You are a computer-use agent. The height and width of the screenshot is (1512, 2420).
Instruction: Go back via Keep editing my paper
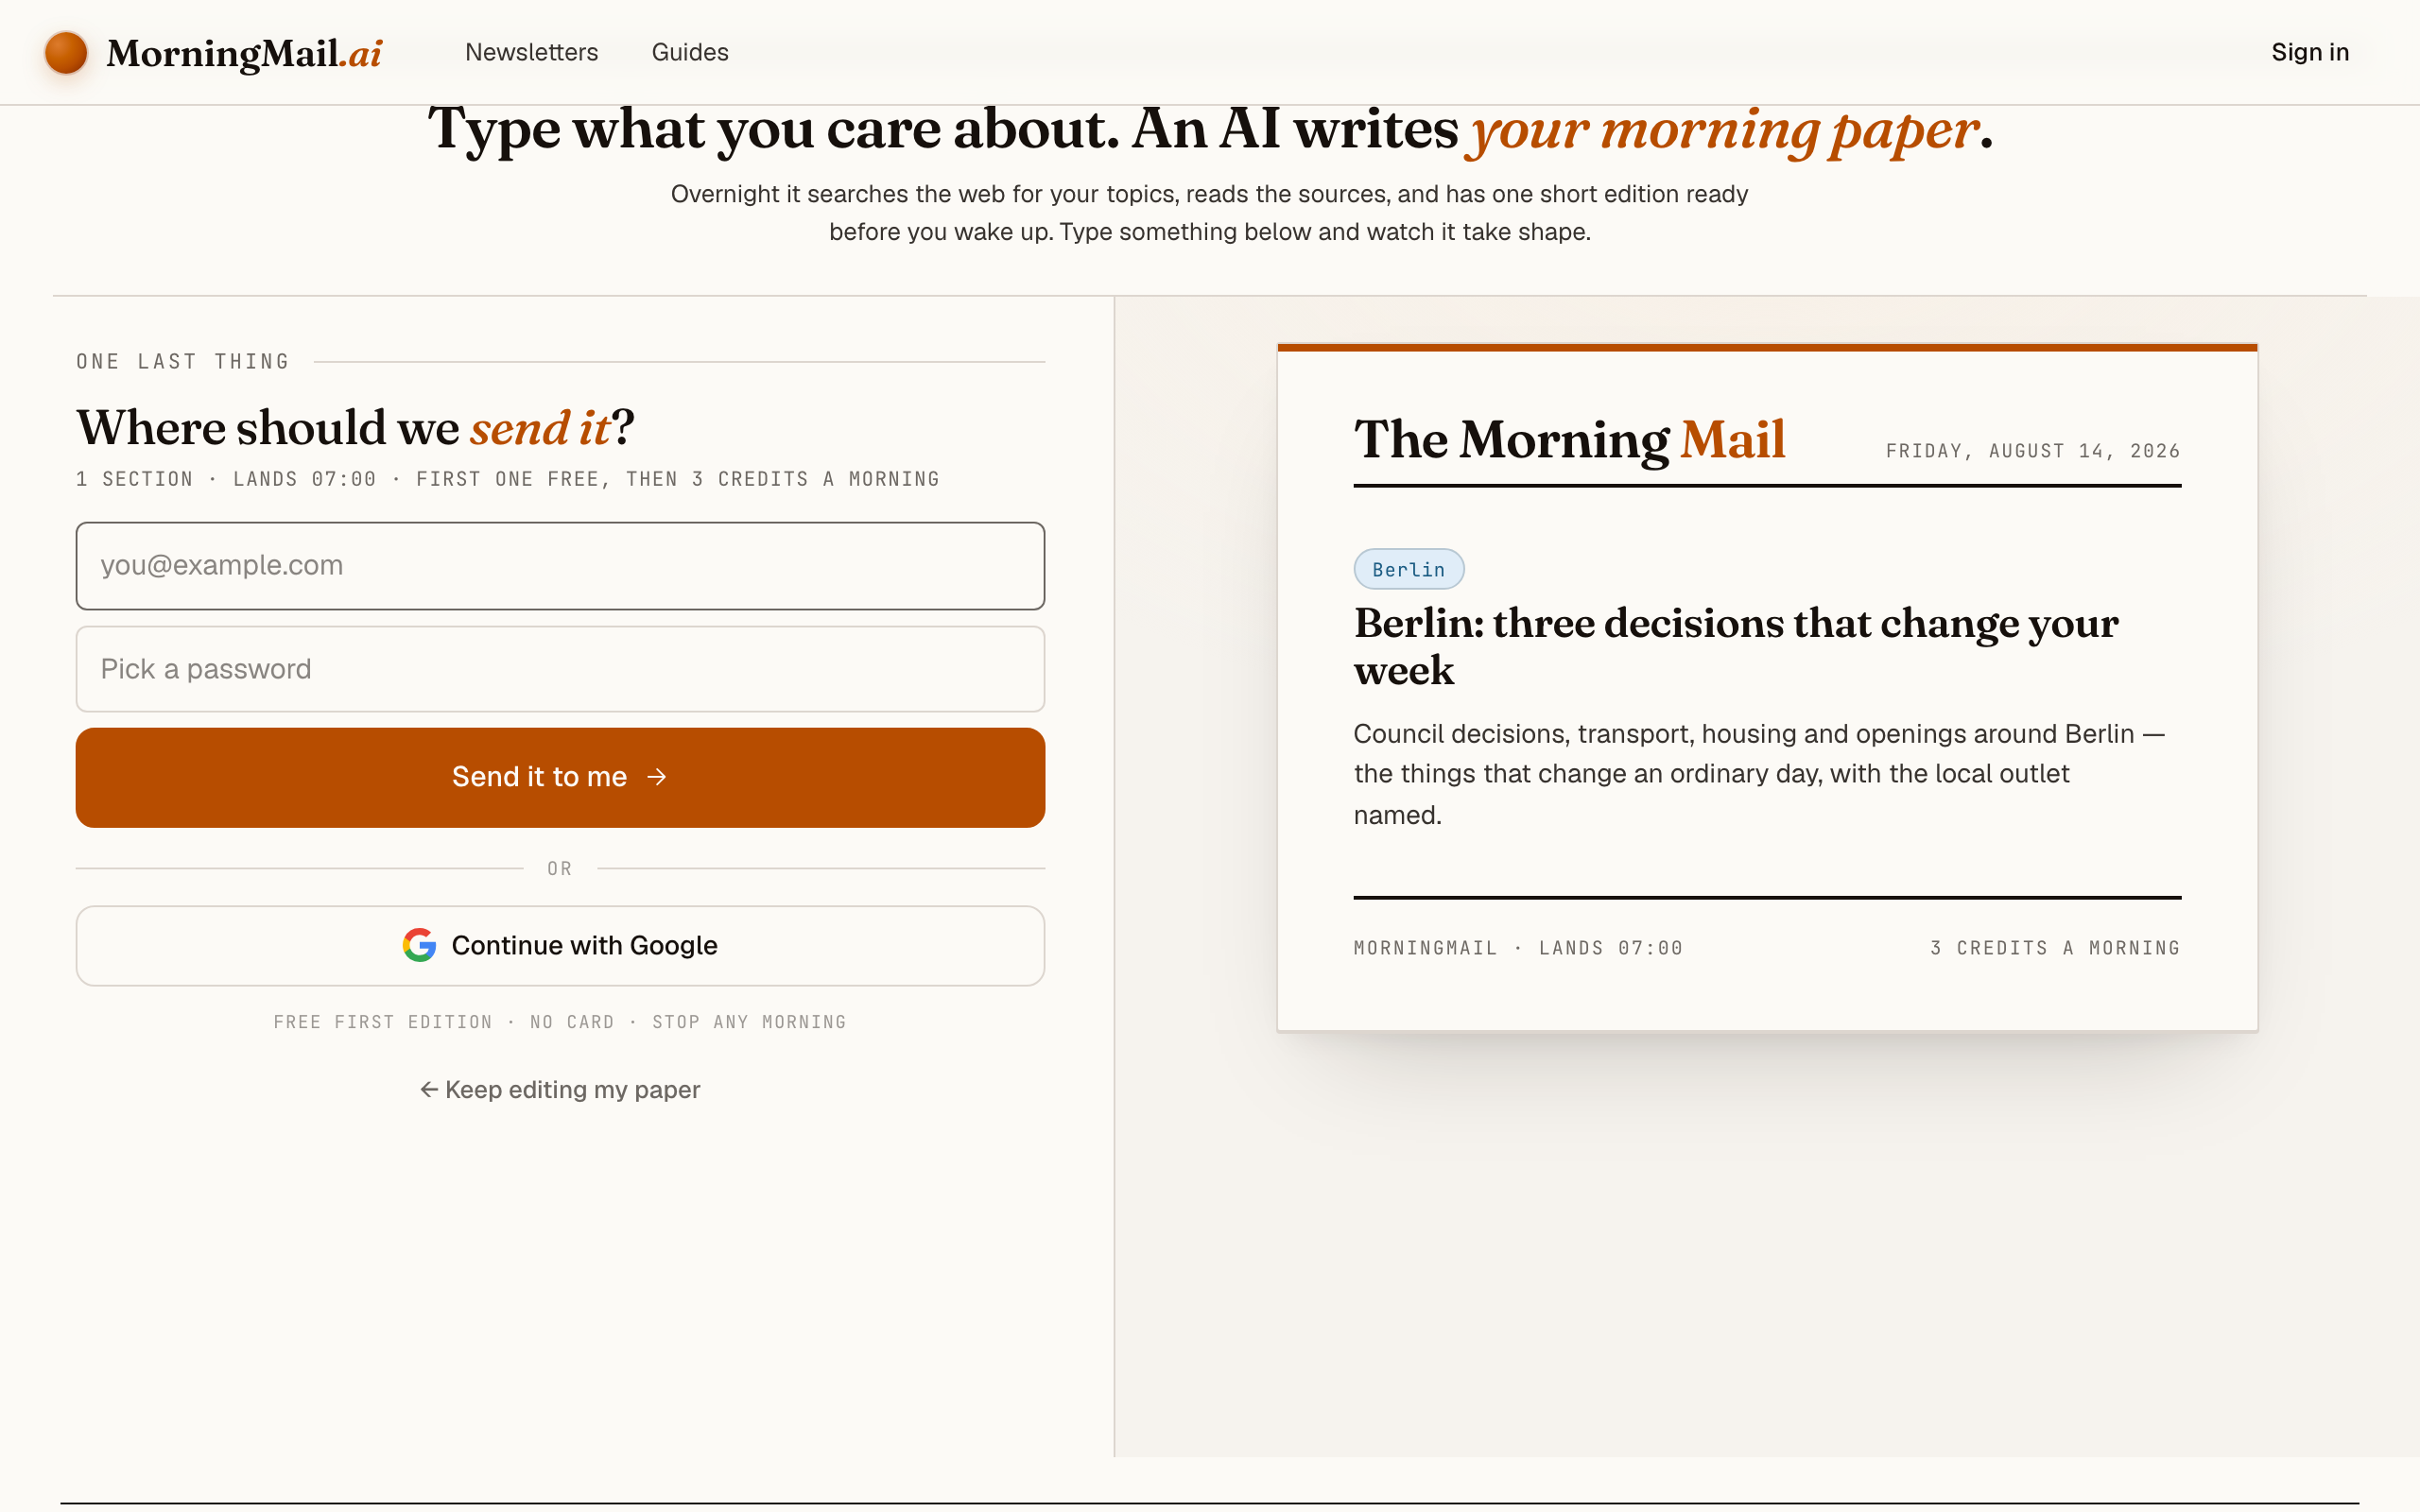coord(560,1089)
